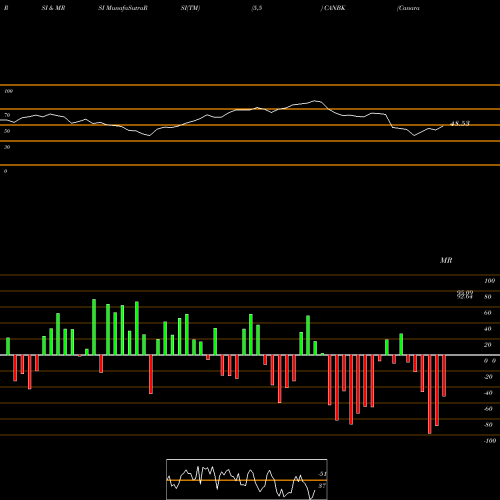The height and width of the screenshot is (500, 500).
Task: Click the tallest green MR histogram bar
Action: [94, 327]
